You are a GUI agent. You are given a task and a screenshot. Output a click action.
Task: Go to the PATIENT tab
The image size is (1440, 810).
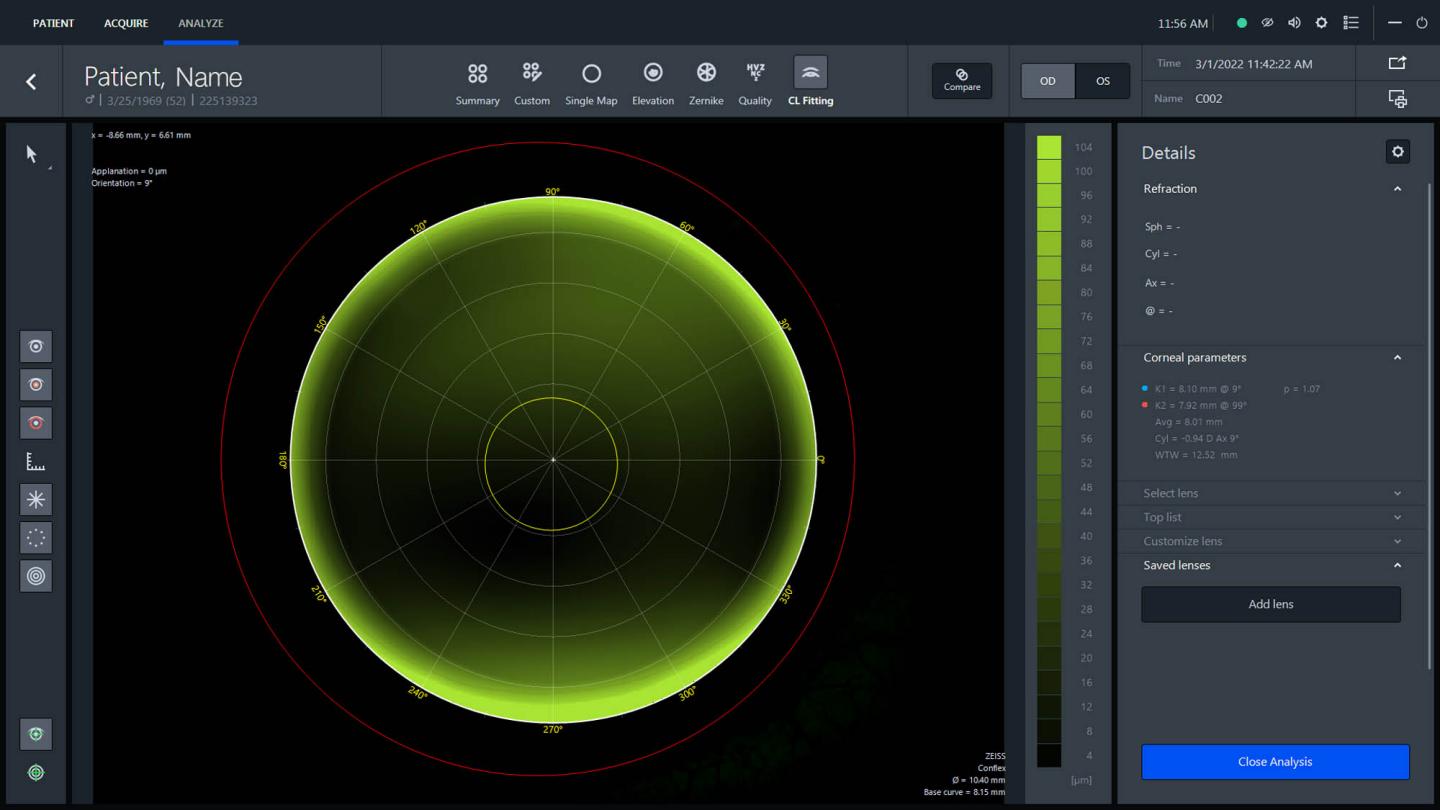53,23
